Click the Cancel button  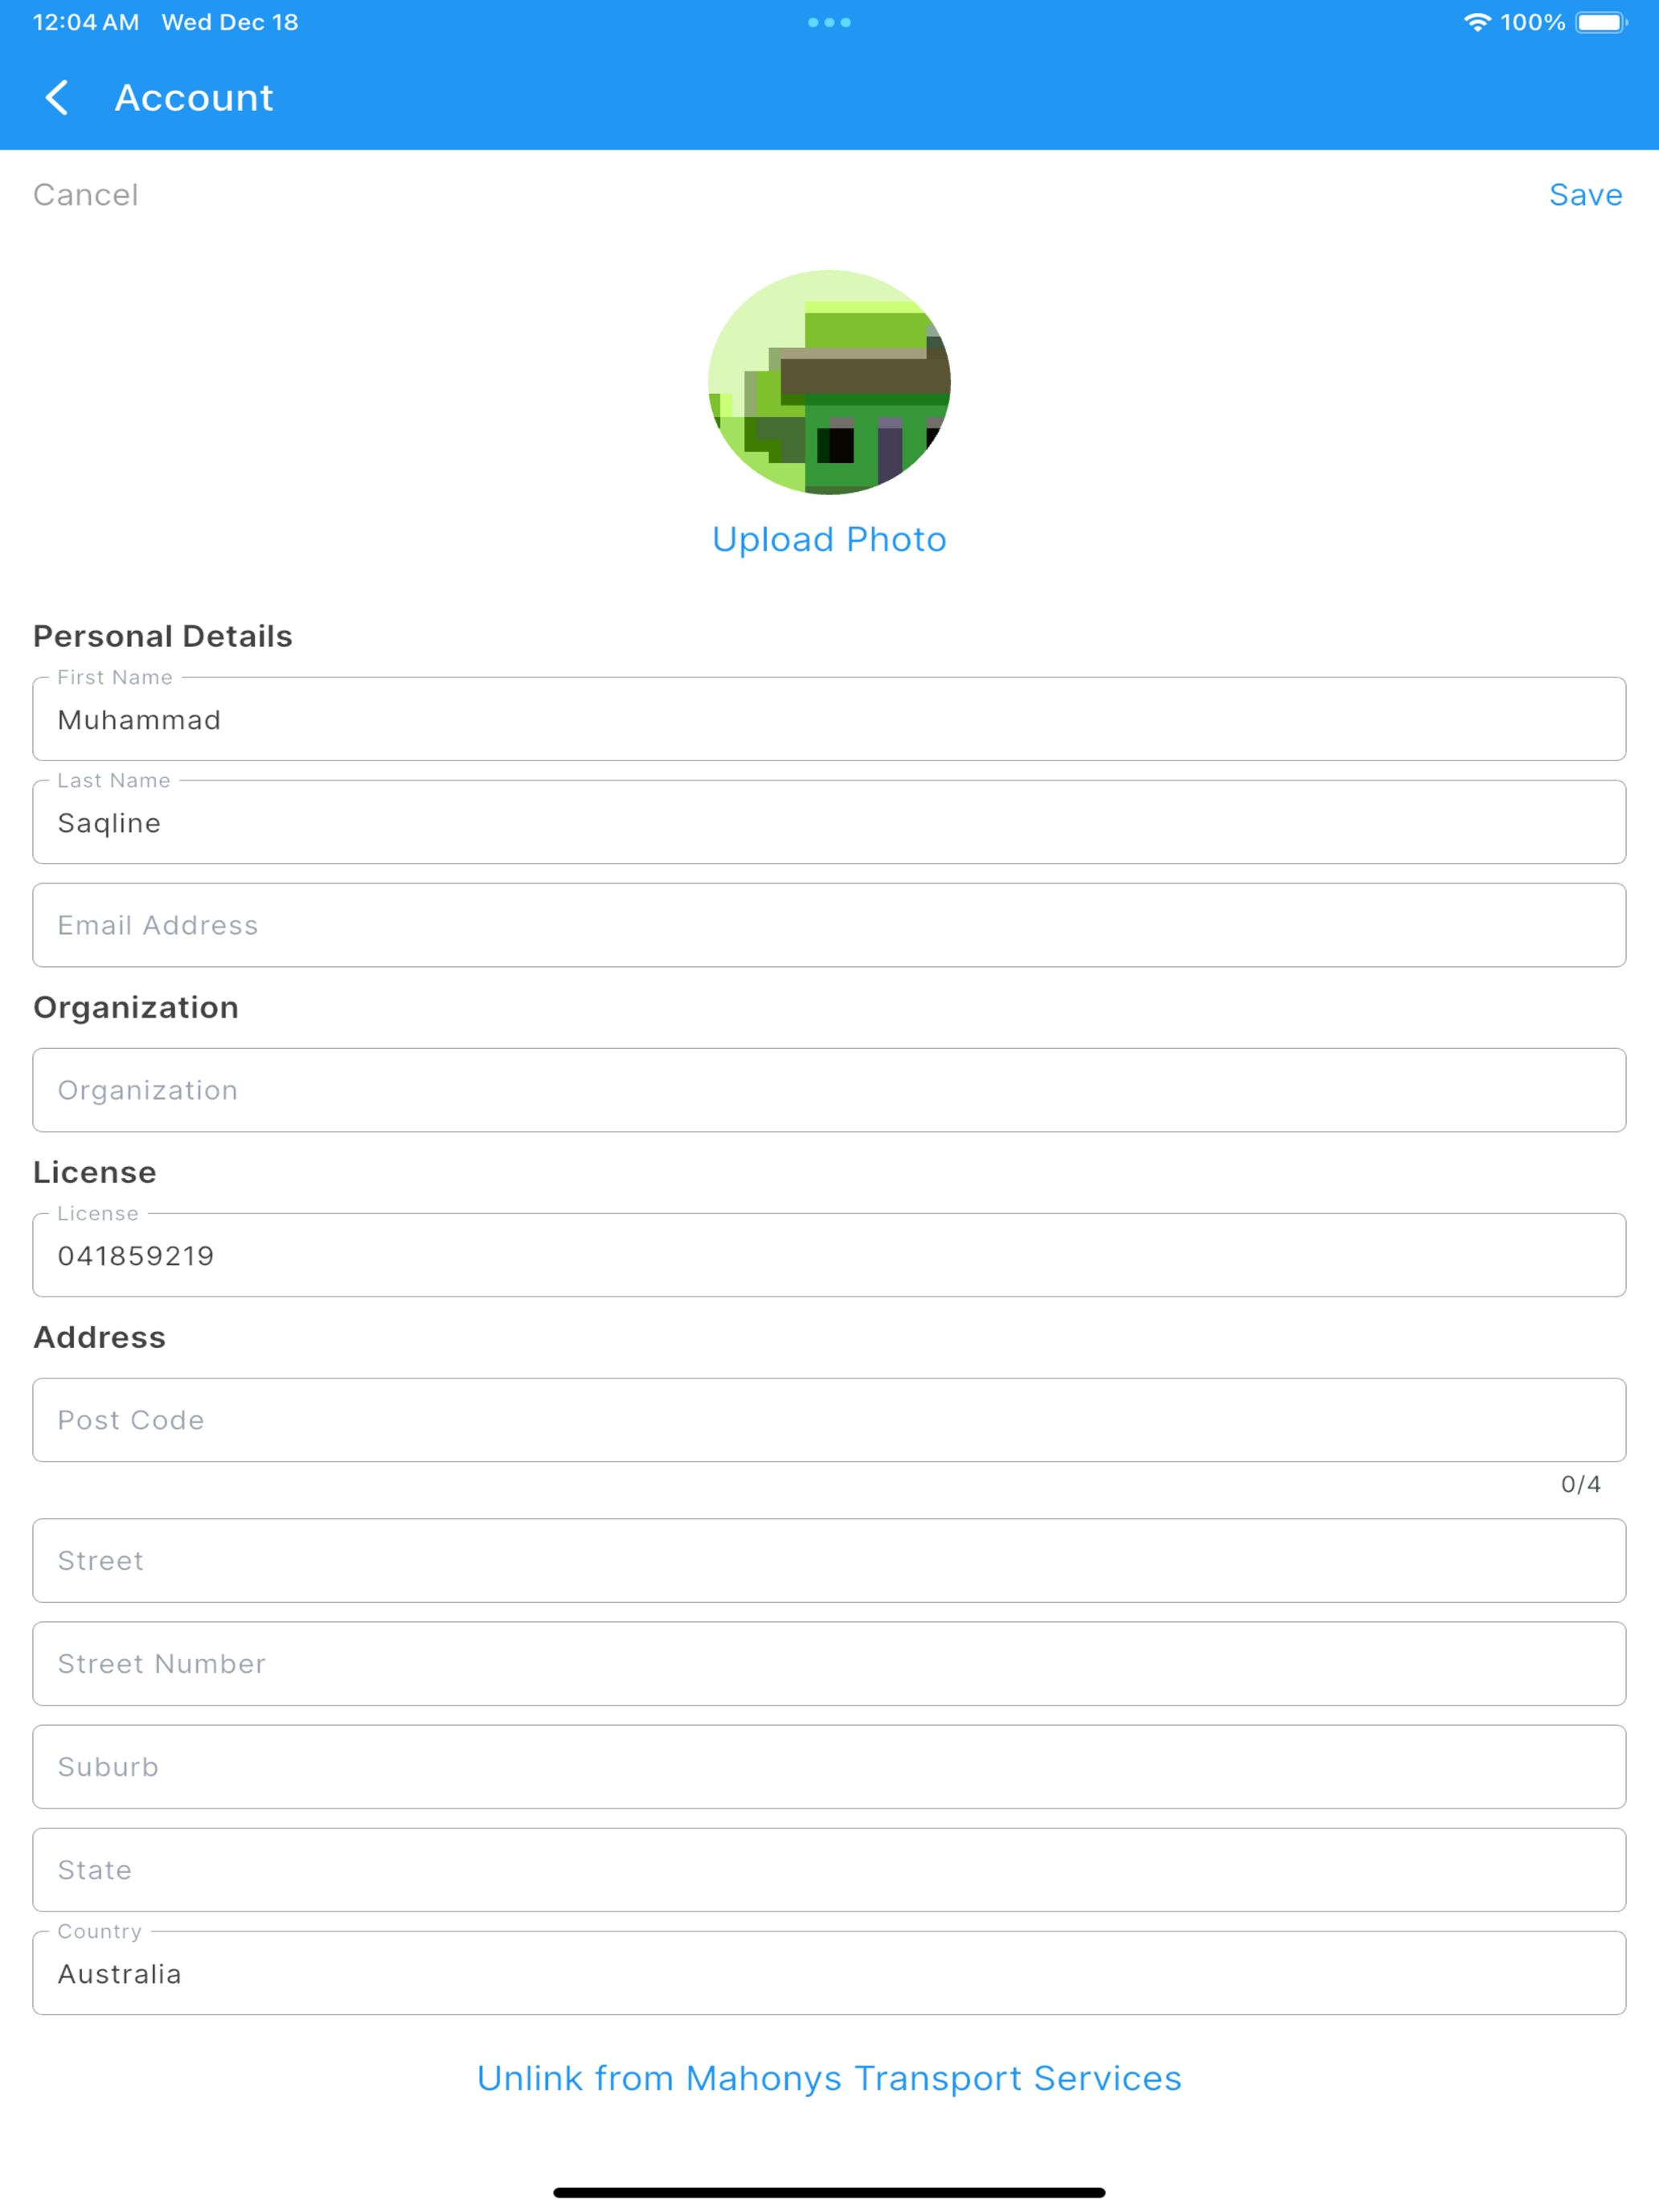click(x=86, y=195)
